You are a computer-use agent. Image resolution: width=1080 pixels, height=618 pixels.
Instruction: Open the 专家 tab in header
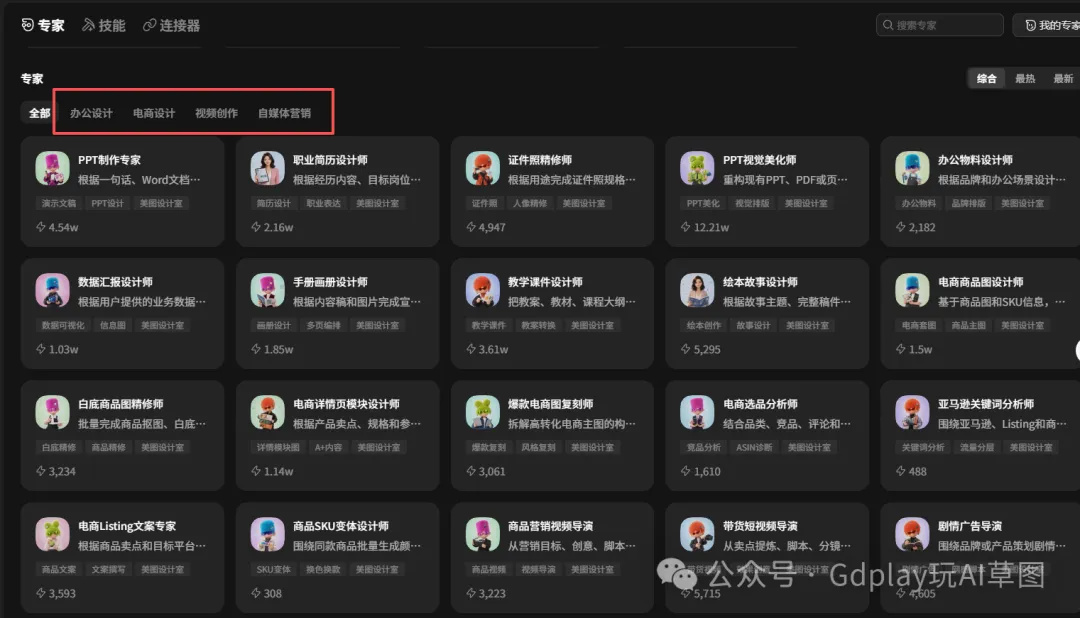[43, 25]
